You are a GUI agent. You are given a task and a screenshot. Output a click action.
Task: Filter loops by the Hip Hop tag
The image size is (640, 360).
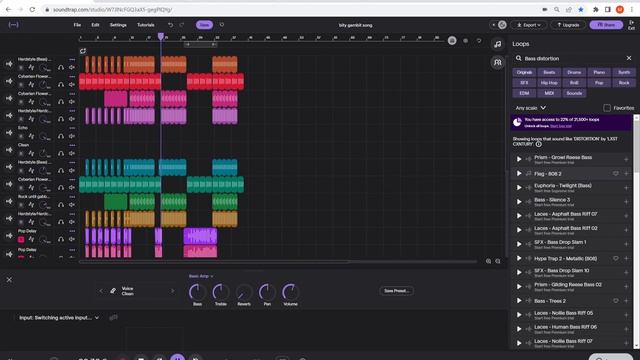[549, 83]
